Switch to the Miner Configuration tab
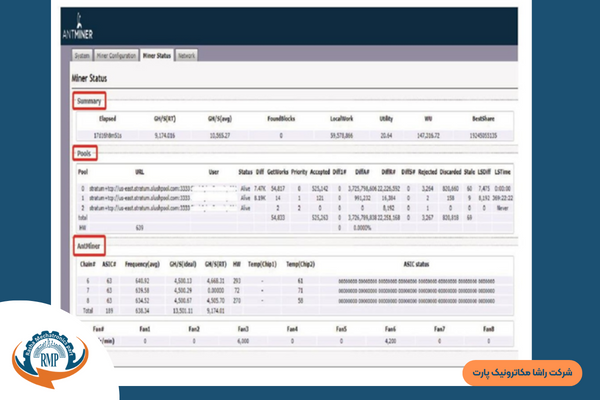Viewport: 600px width, 400px height. pyautogui.click(x=116, y=57)
